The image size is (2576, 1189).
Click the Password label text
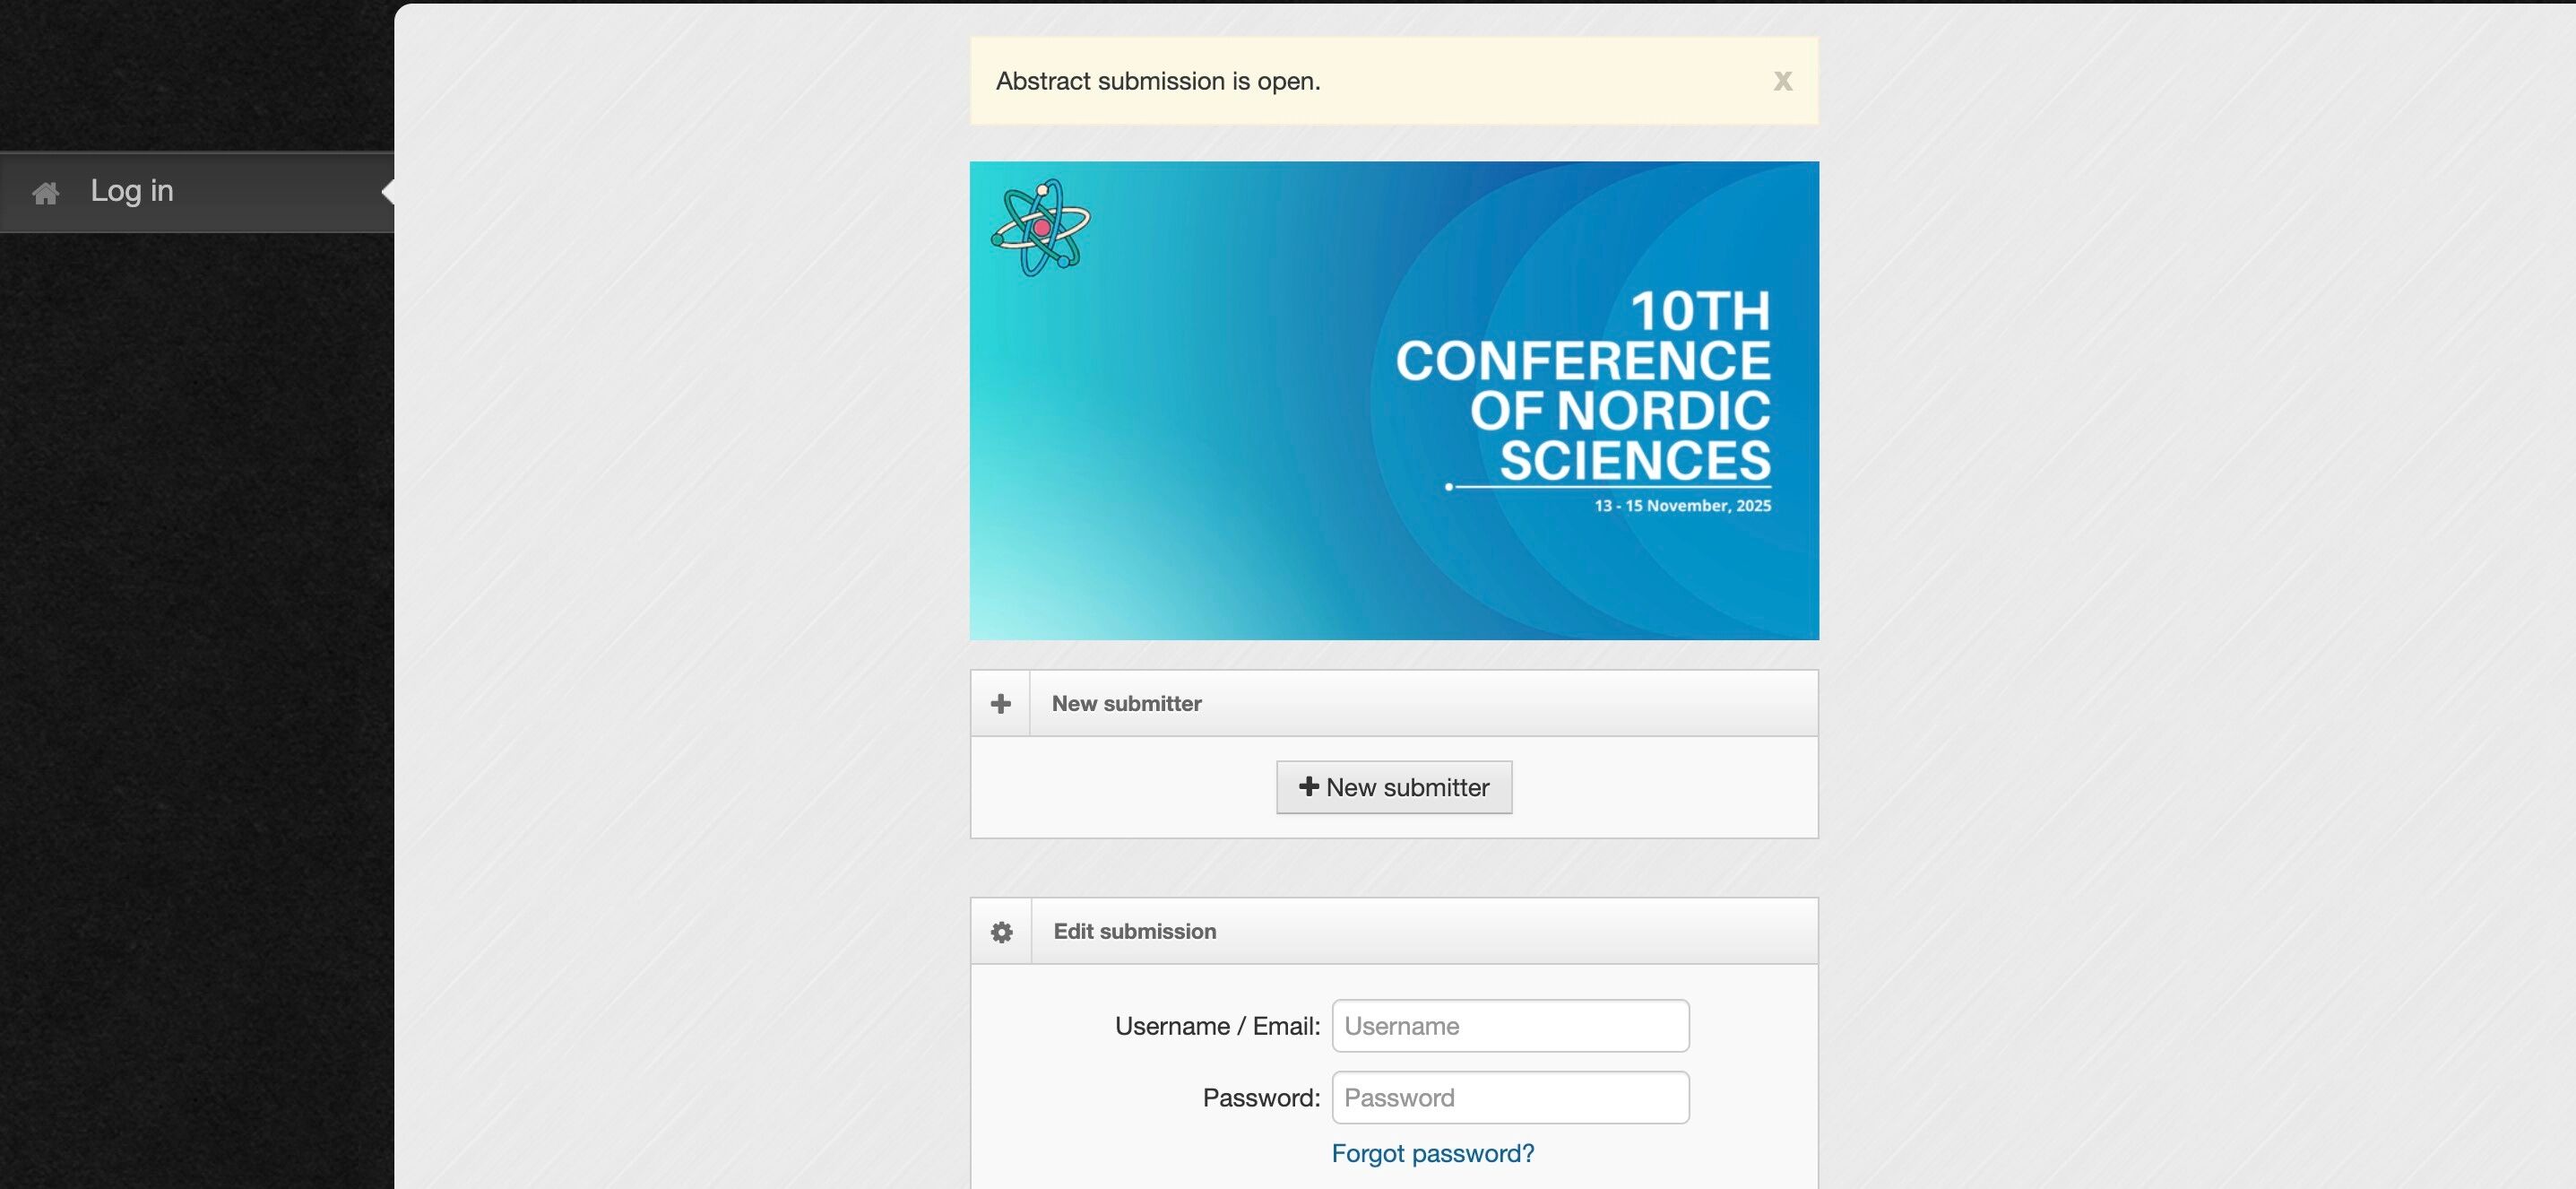pos(1260,1098)
